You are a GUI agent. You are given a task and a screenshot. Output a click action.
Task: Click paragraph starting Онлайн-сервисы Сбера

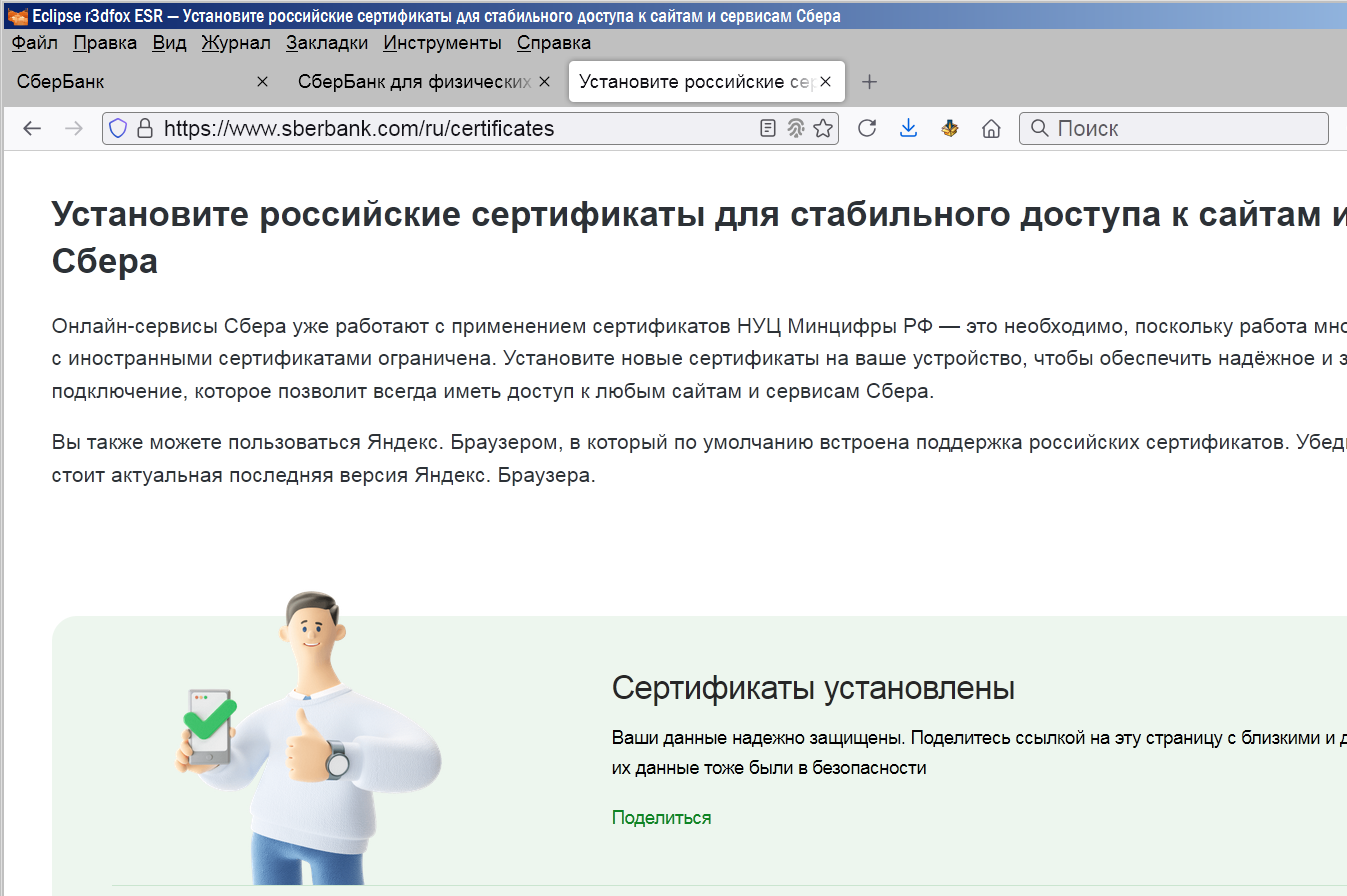coord(699,359)
